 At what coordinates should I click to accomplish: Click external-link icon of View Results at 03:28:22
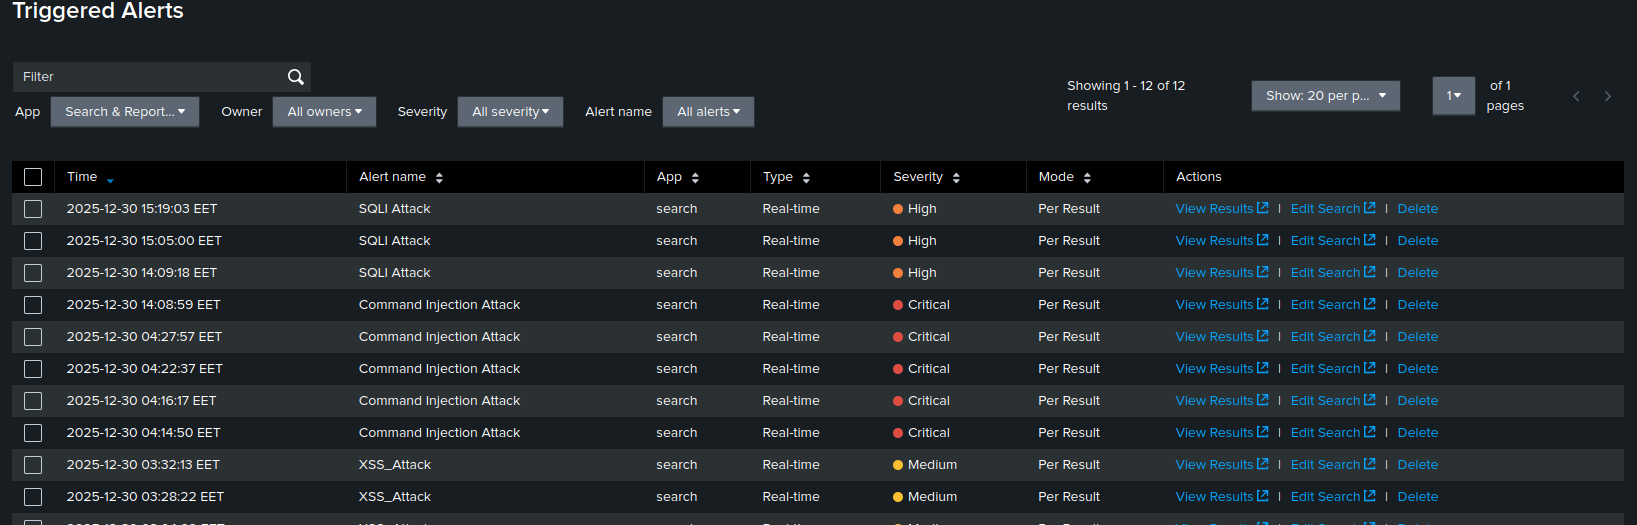point(1263,496)
